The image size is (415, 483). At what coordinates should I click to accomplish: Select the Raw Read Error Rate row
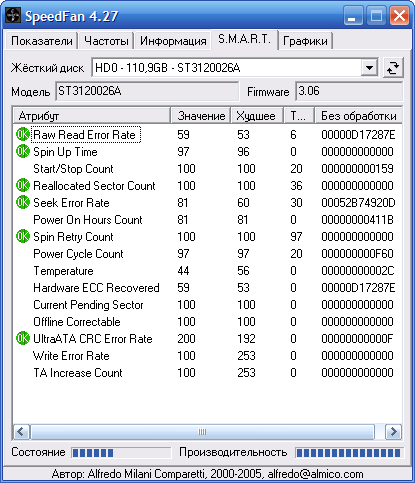(x=207, y=135)
